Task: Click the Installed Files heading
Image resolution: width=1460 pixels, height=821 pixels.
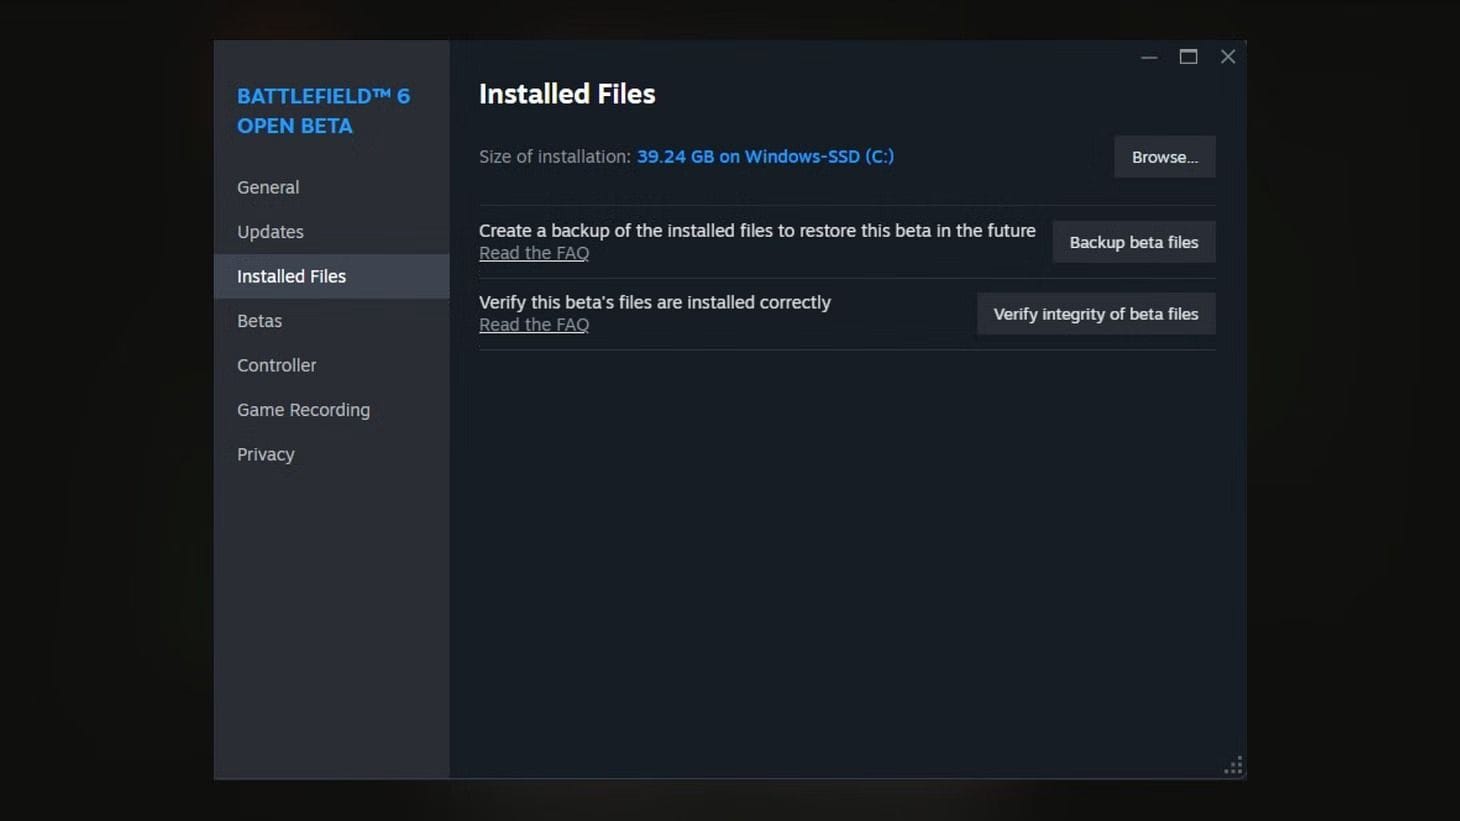Action: click(567, 93)
